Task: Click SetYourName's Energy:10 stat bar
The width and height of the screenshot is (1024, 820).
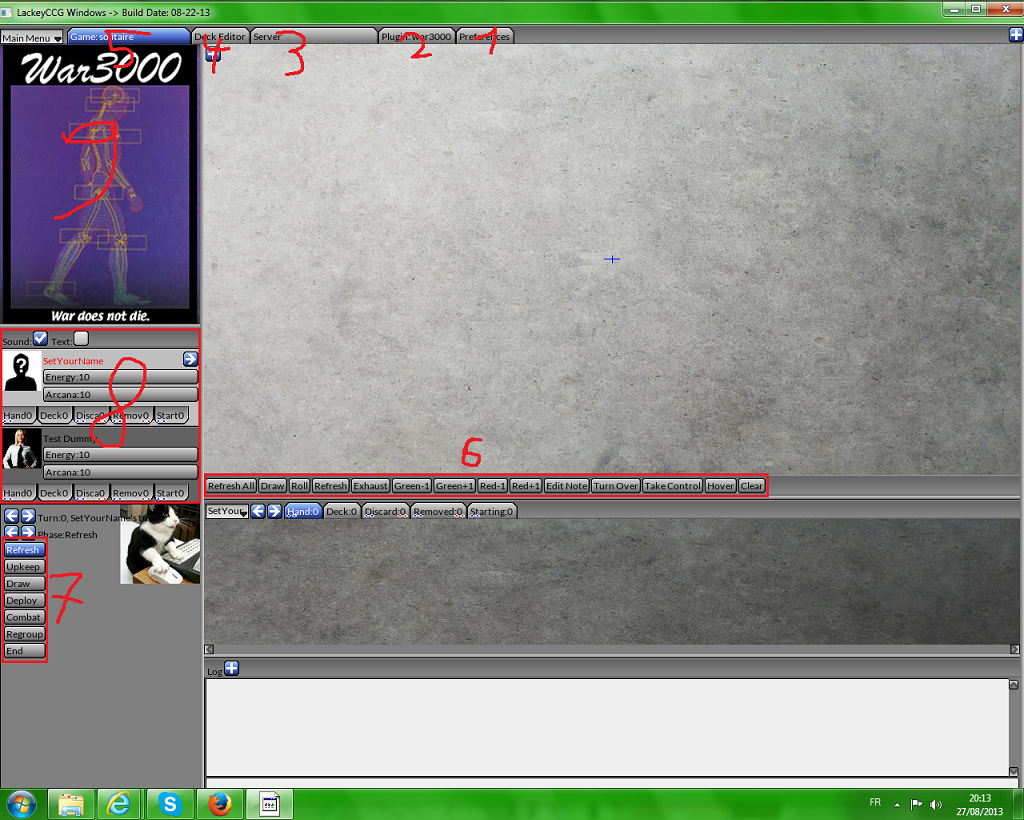Action: tap(120, 377)
